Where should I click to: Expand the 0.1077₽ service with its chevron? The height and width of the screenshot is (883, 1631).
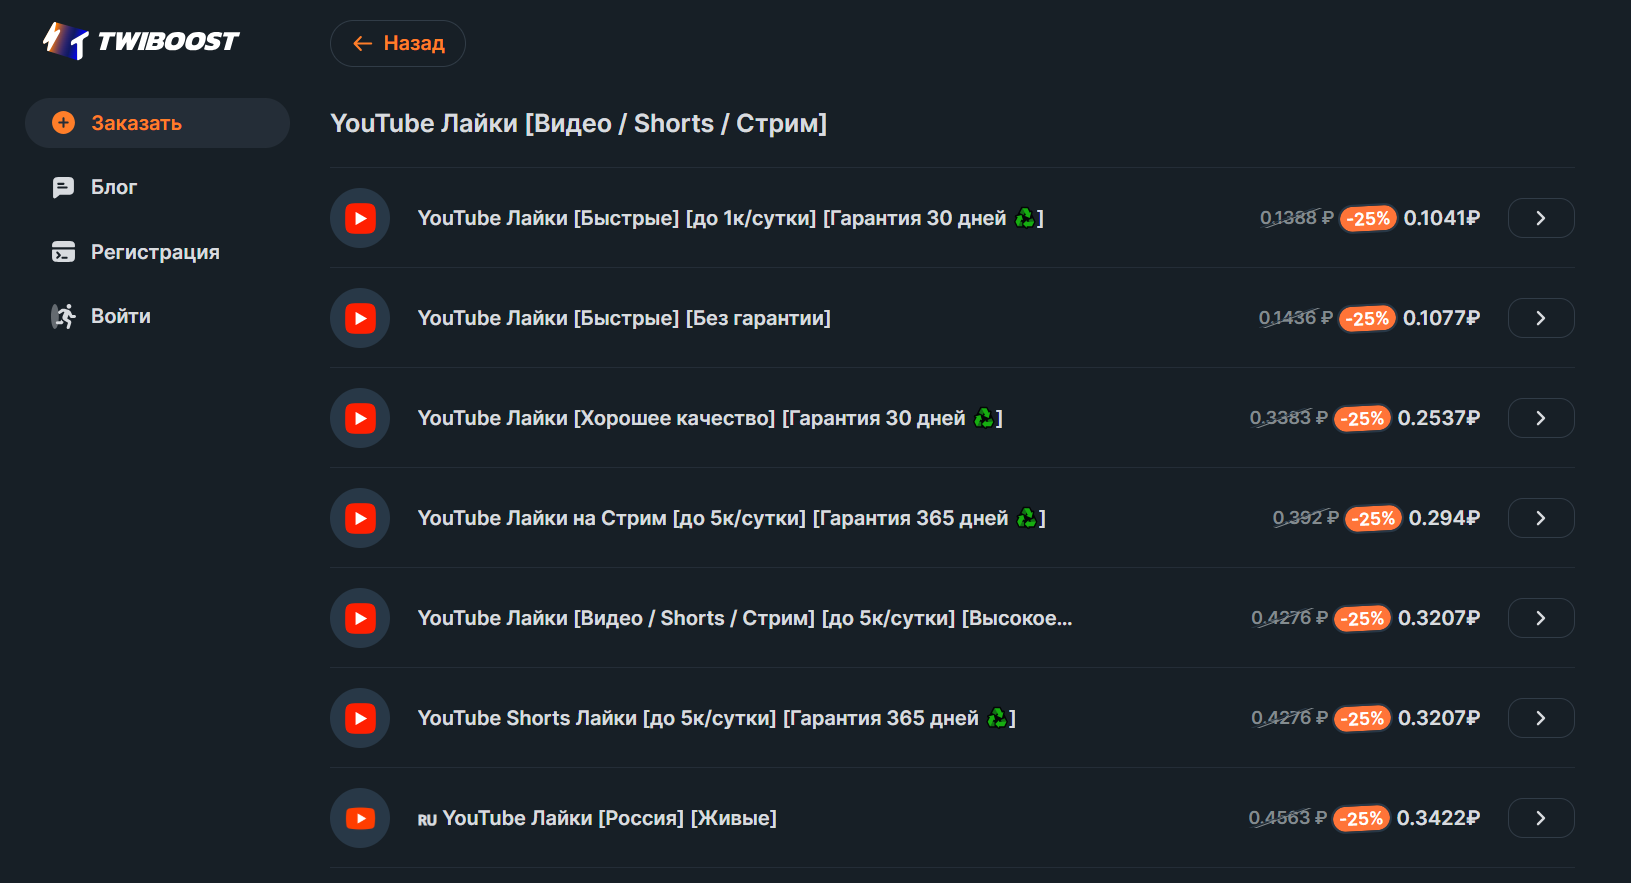[x=1541, y=318]
